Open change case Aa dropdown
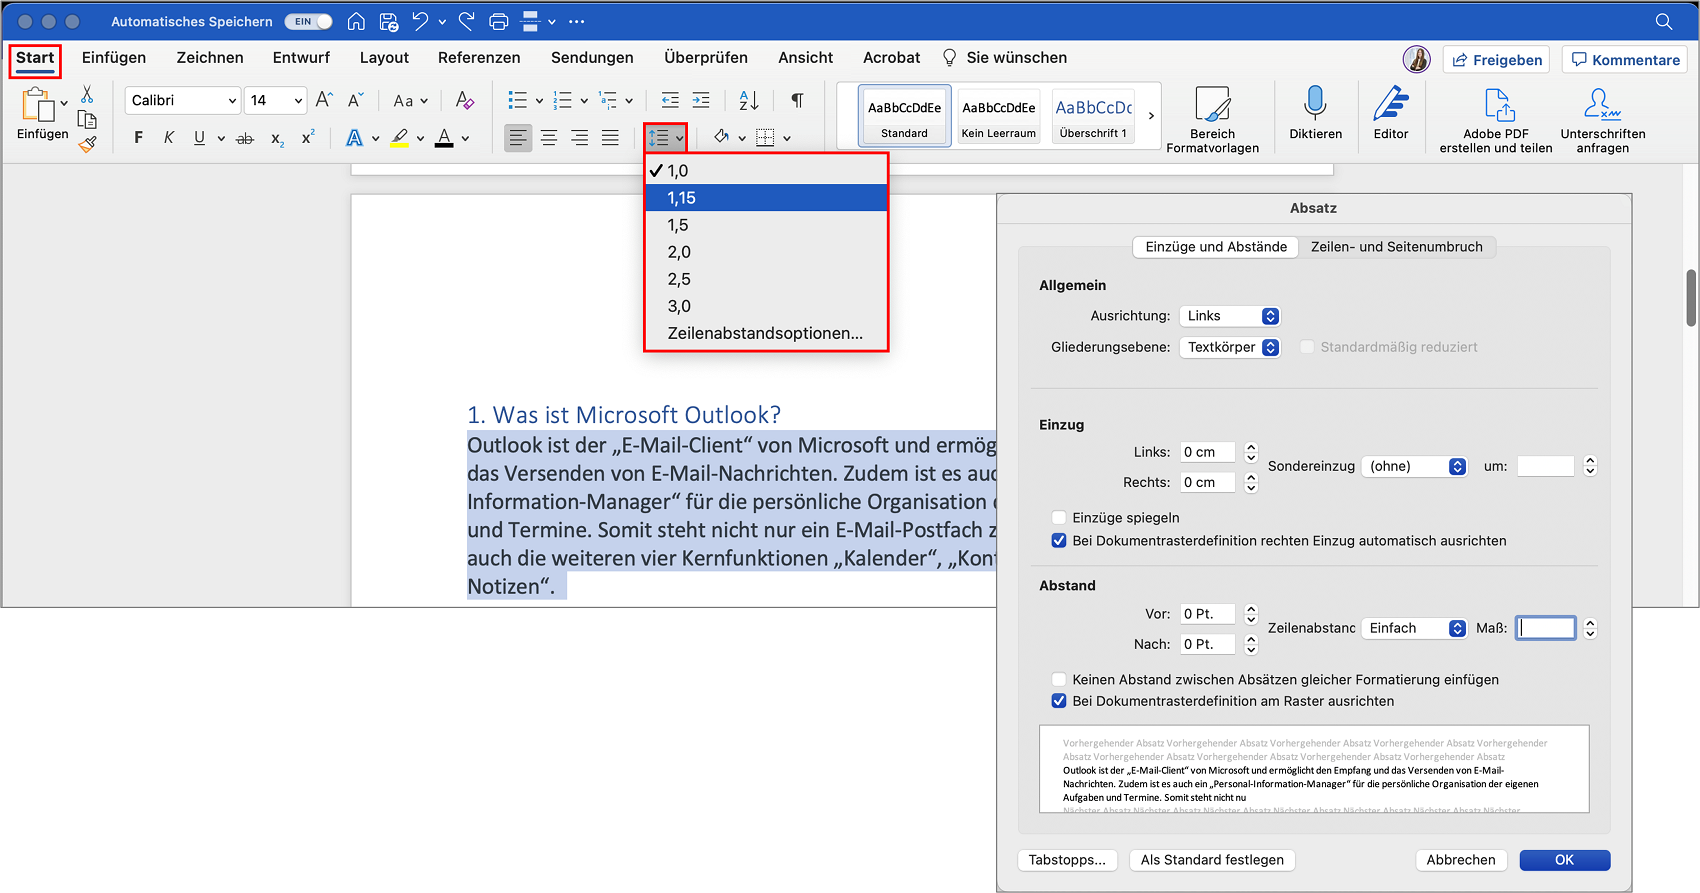Viewport: 1700px width, 893px height. point(410,100)
